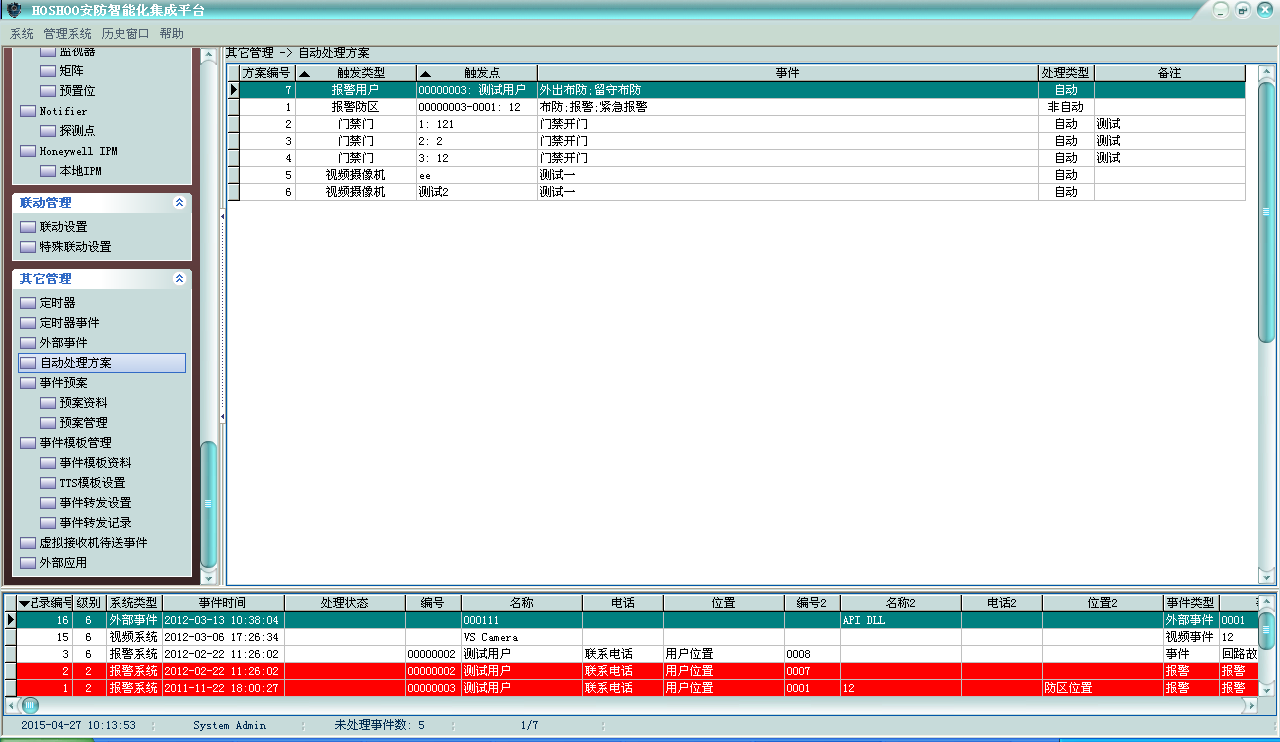The width and height of the screenshot is (1280, 742).
Task: Click the icon beside 联动设置
Action: [x=28, y=227]
